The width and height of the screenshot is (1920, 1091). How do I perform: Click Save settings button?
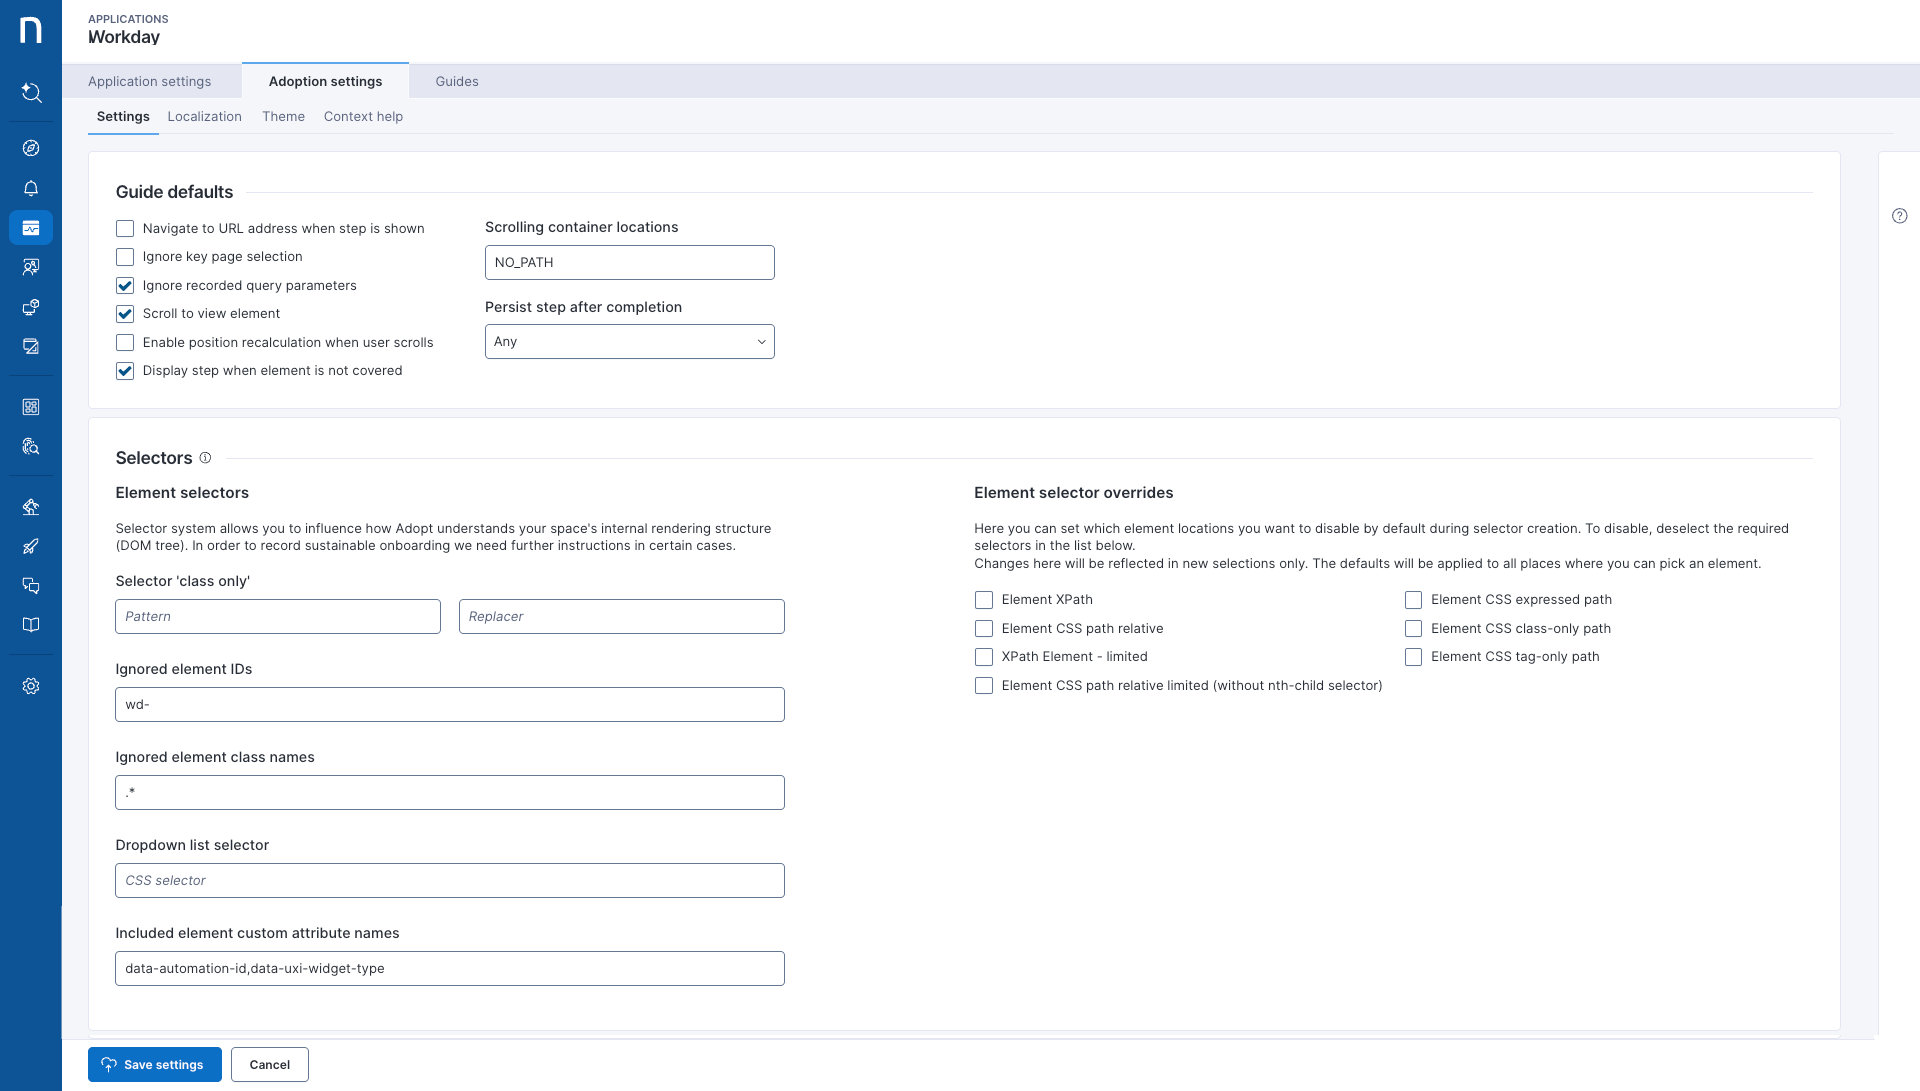tap(155, 1065)
